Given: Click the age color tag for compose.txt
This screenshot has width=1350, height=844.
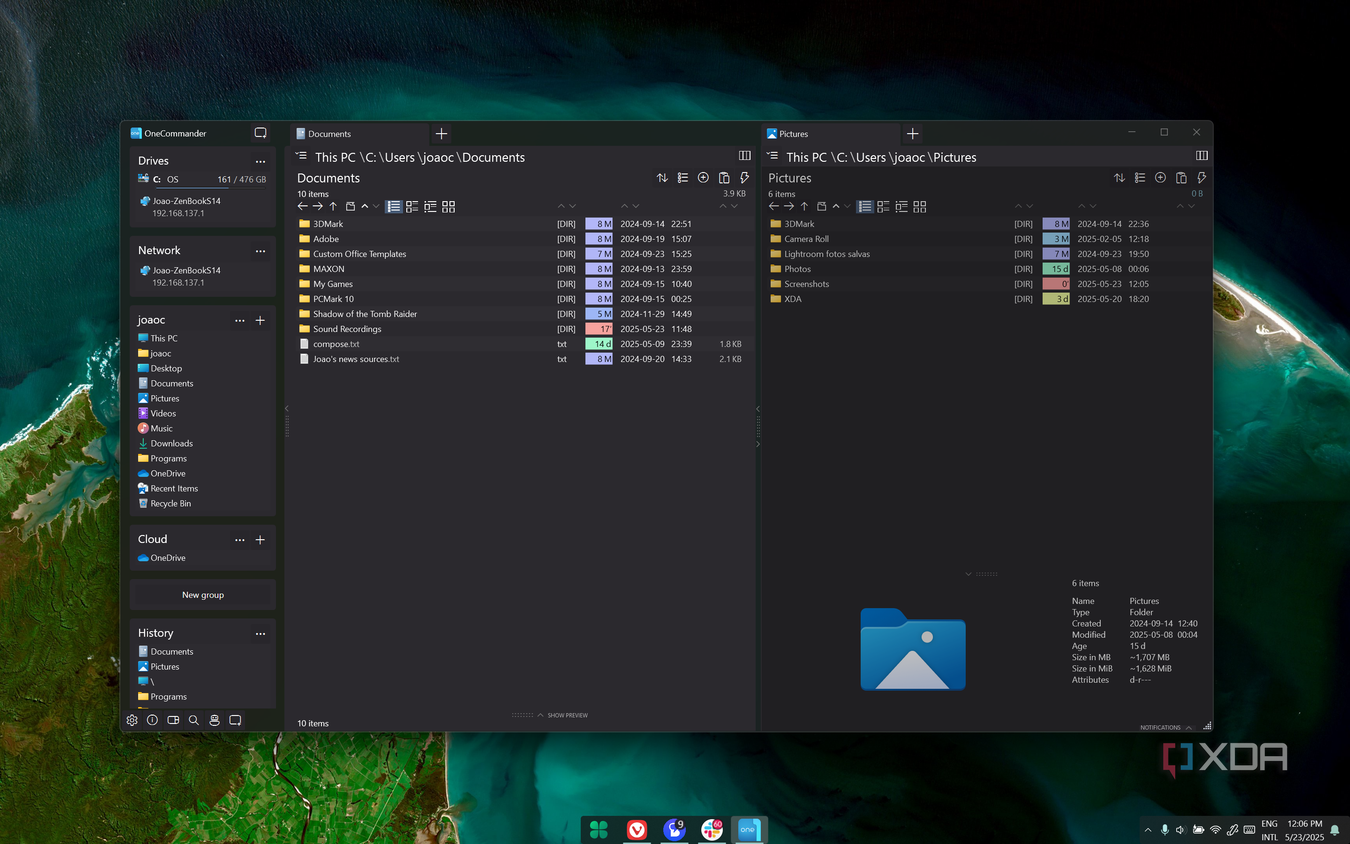Looking at the screenshot, I should 599,344.
